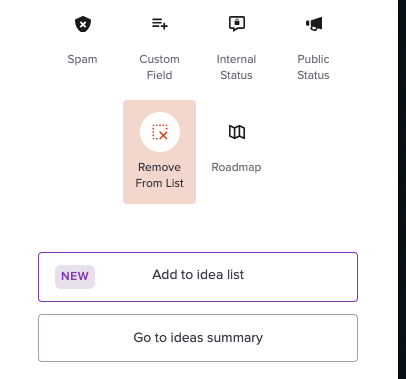Click the purple NEW badge
The image size is (406, 379).
pos(75,277)
